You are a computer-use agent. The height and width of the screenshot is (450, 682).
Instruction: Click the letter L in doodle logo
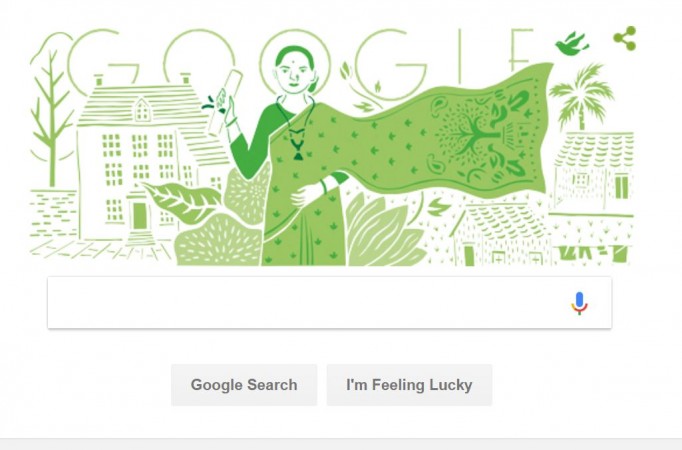pos(461,57)
